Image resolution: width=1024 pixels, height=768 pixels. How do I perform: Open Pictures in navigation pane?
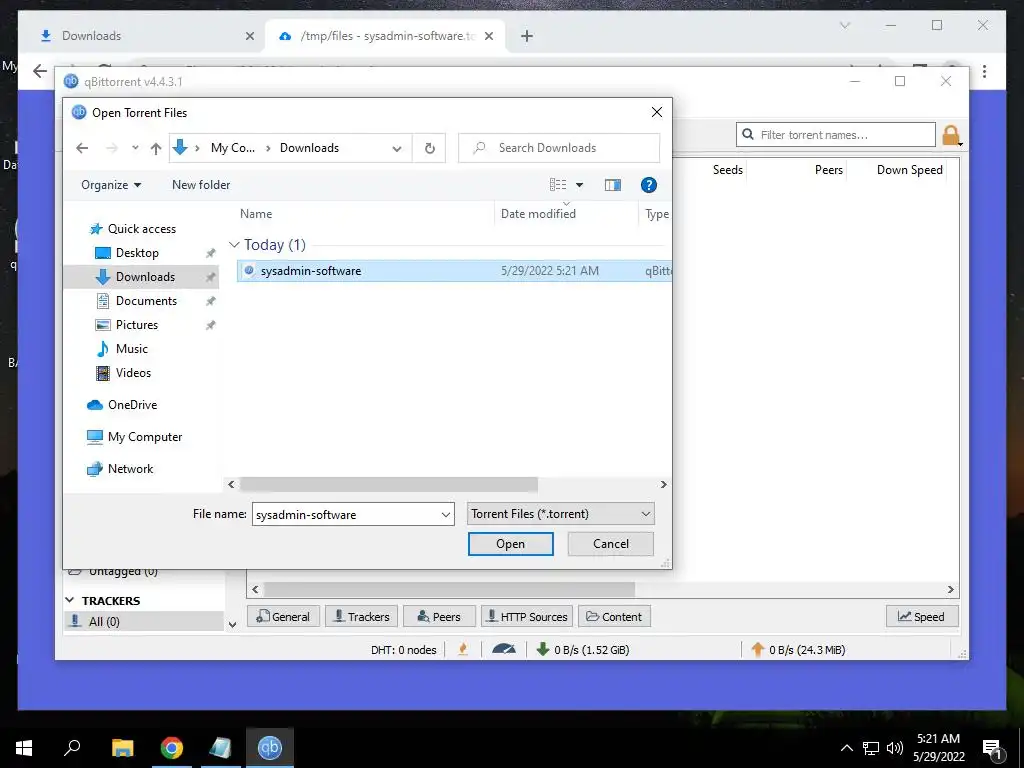pyautogui.click(x=136, y=325)
